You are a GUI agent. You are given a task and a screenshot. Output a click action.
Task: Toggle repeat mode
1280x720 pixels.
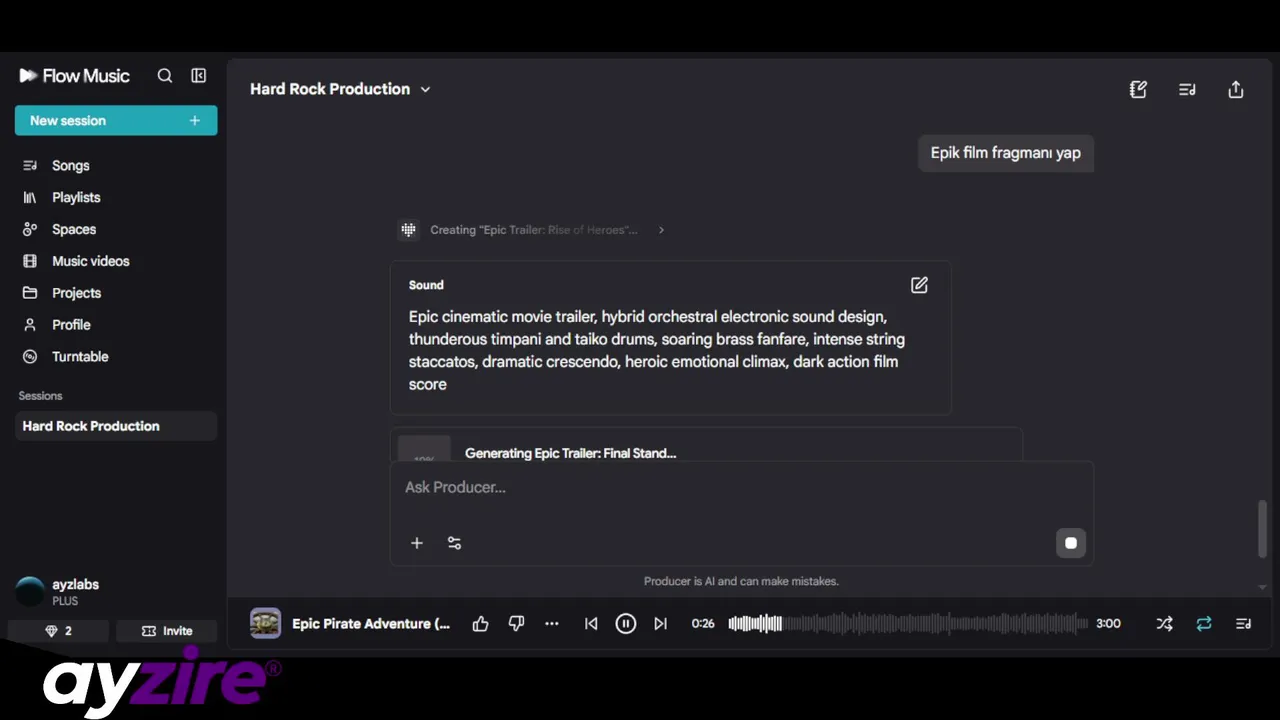click(x=1204, y=624)
